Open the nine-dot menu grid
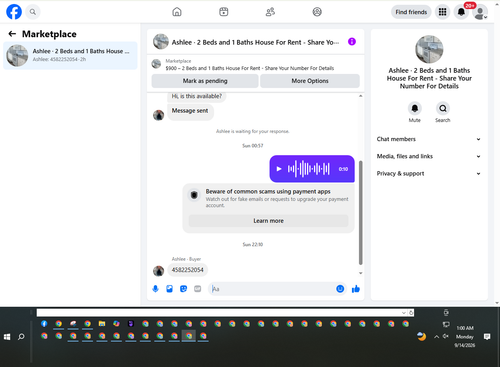 [x=442, y=12]
